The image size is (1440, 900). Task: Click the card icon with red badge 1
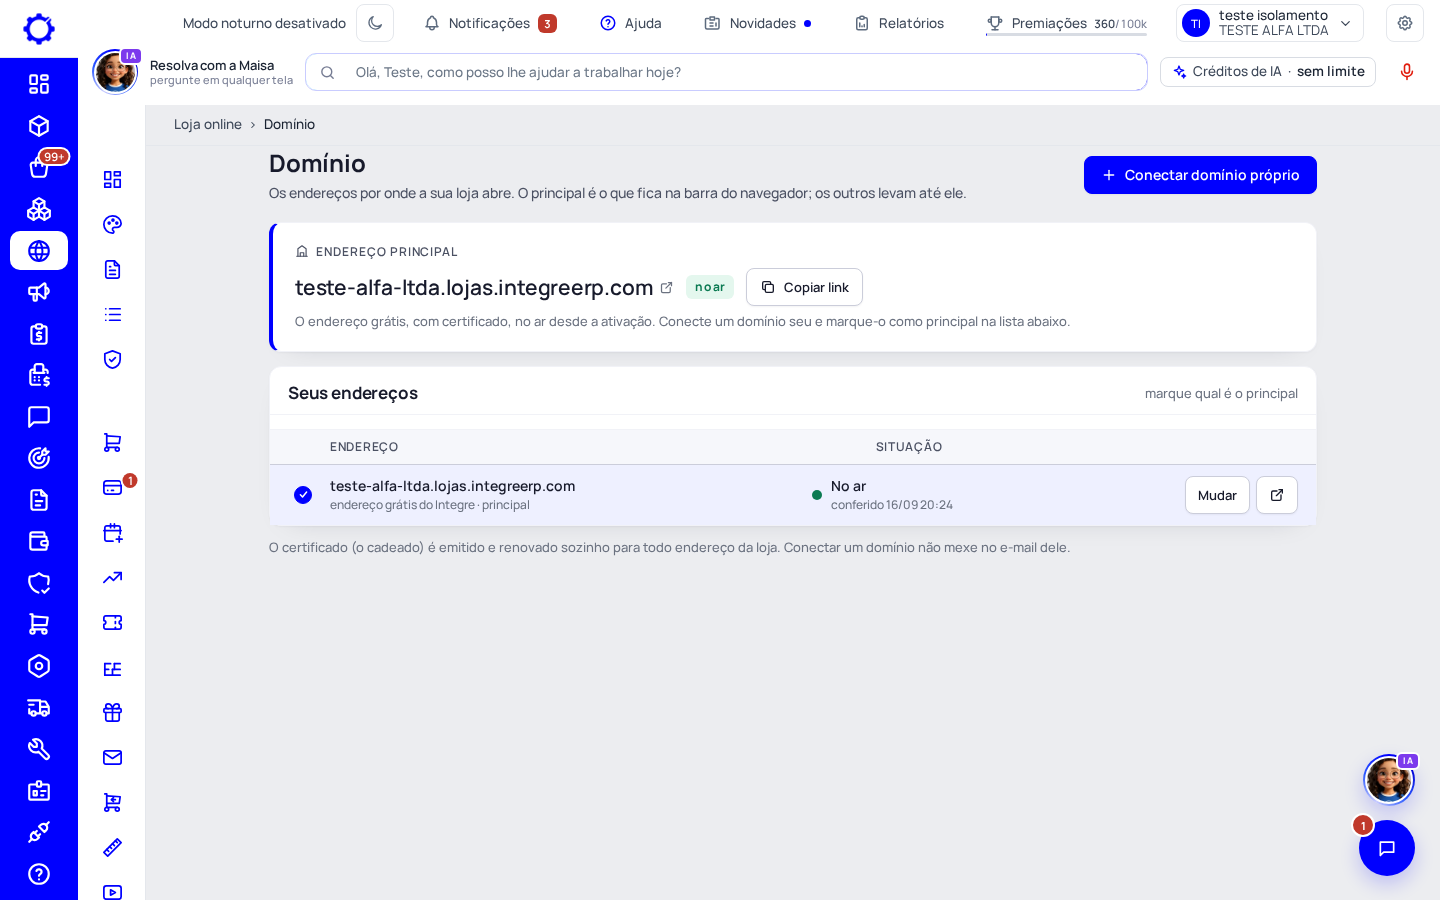point(113,487)
